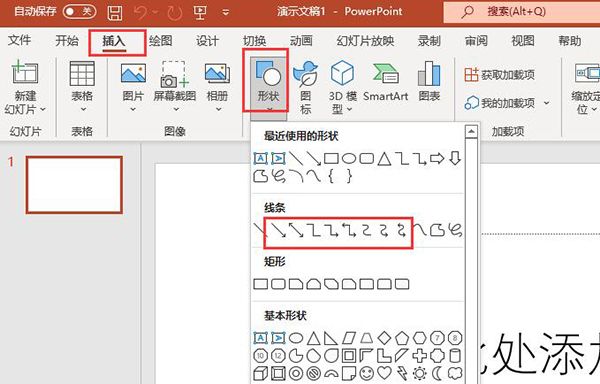Image resolution: width=600 pixels, height=384 pixels.
Task: Switch to the 动画 tab
Action: (301, 40)
